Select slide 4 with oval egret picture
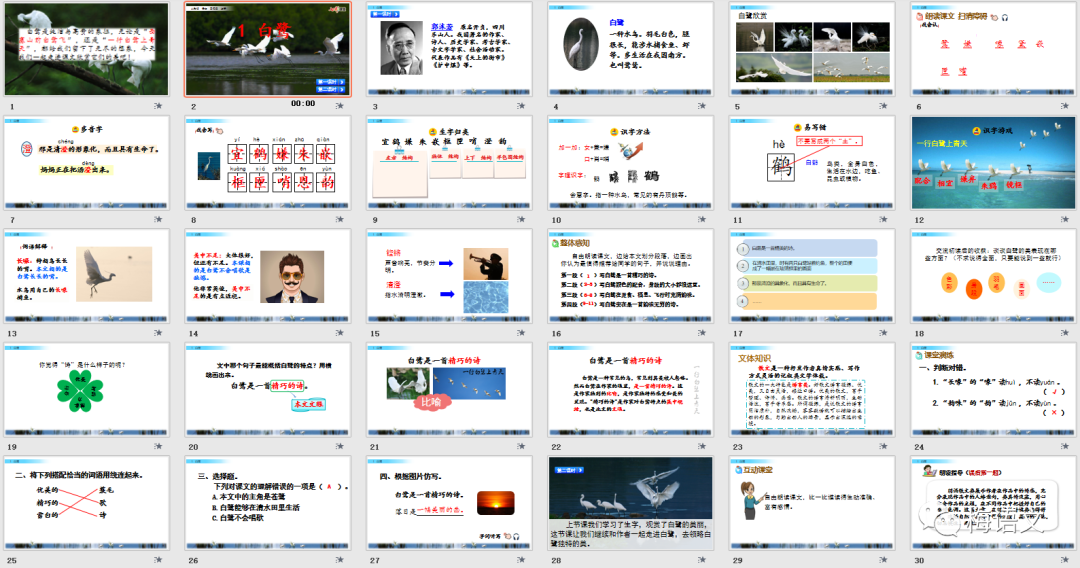This screenshot has height=568, width=1080. click(631, 49)
